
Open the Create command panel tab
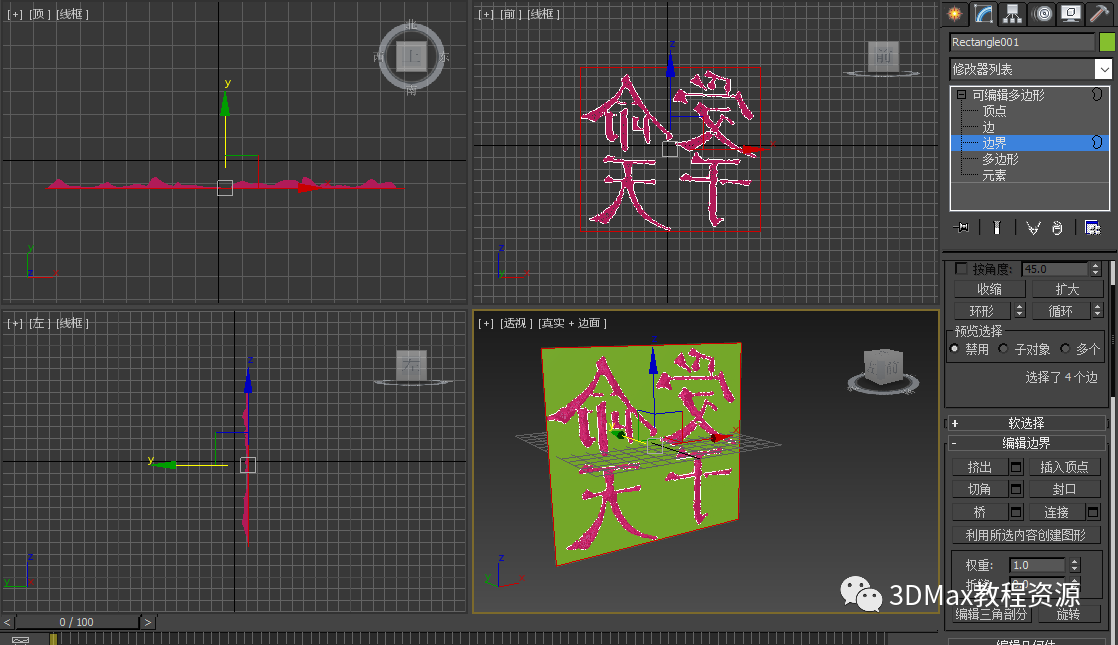954,14
